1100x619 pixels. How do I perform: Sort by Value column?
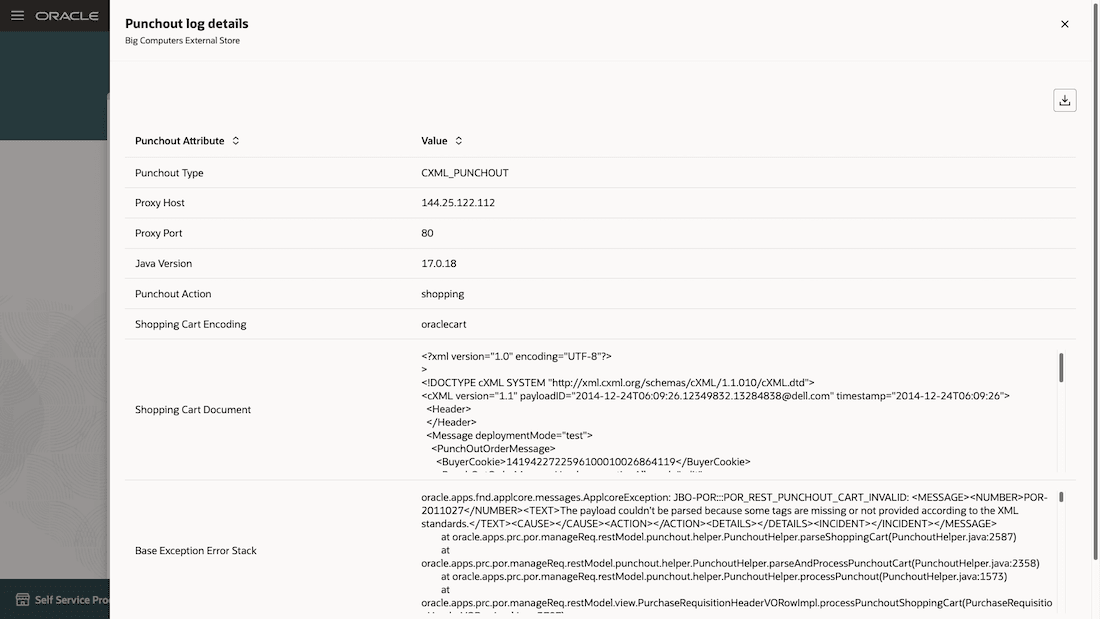click(x=459, y=141)
